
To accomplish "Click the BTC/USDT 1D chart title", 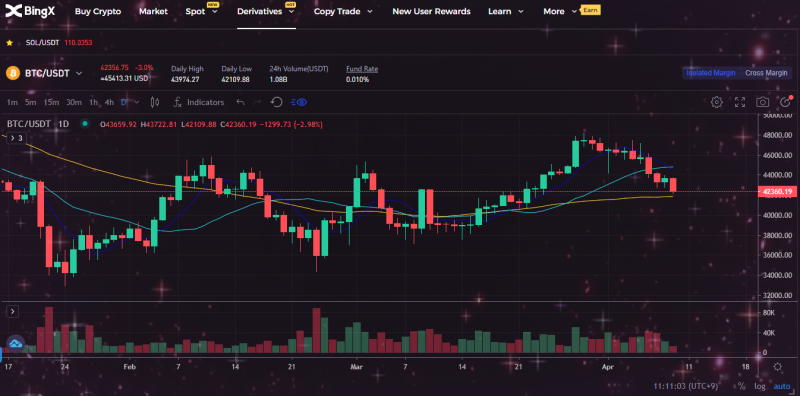I will point(38,124).
